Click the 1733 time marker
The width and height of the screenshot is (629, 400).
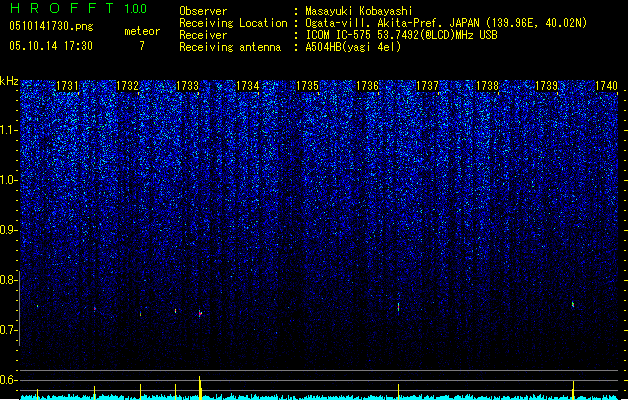tap(187, 86)
